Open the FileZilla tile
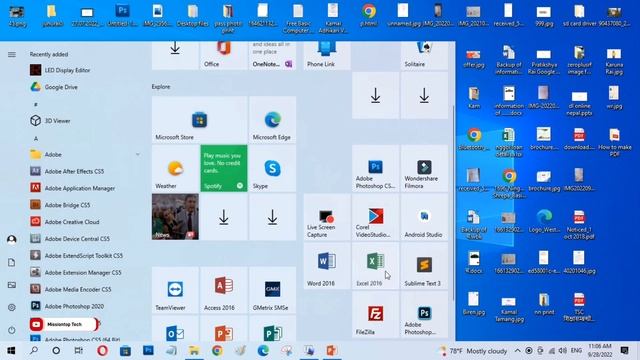This screenshot has width=640, height=360. point(376,314)
